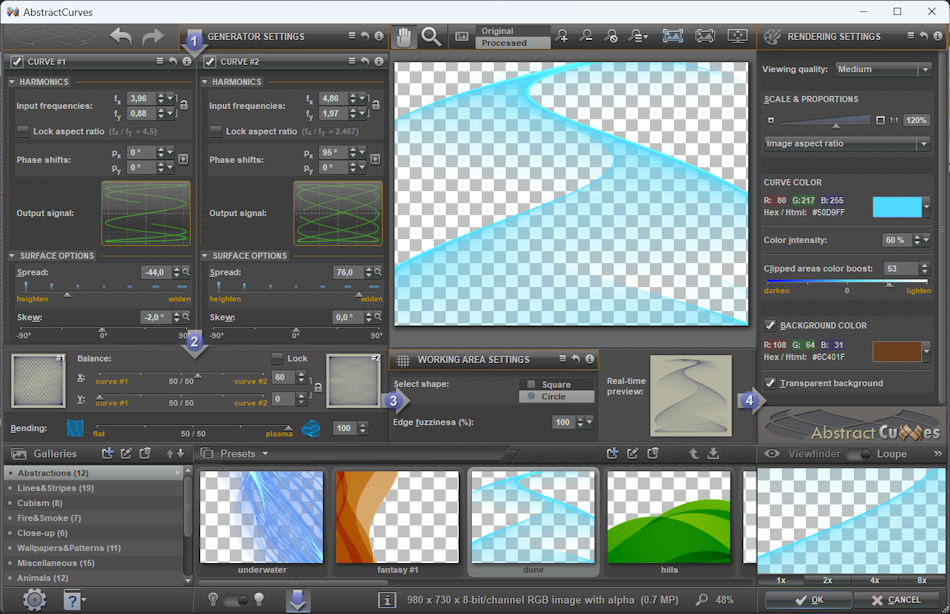Click the zoom in magnifier icon
The width and height of the screenshot is (950, 614).
pos(562,37)
